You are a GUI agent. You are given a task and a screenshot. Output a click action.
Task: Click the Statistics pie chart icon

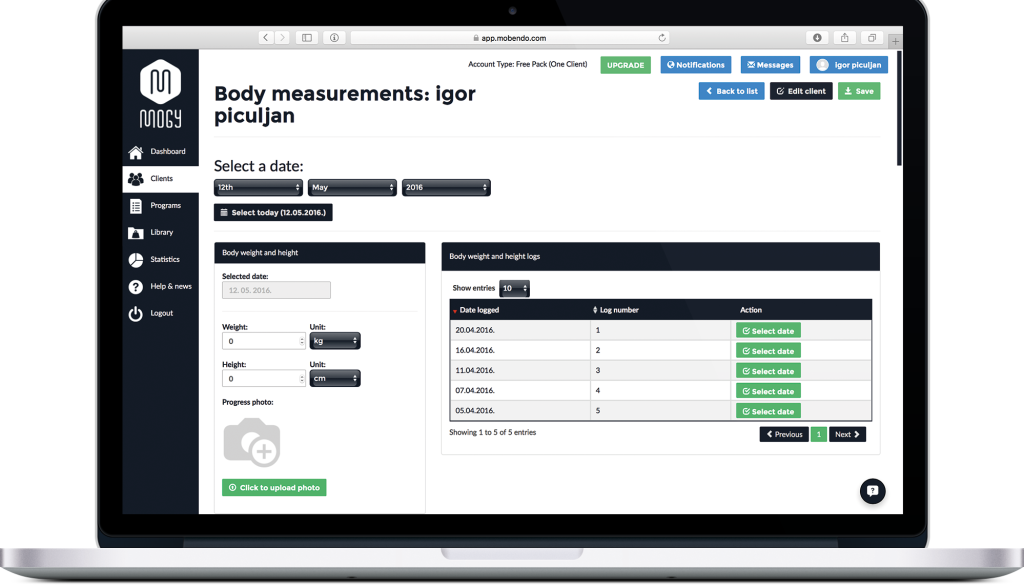(x=135, y=260)
